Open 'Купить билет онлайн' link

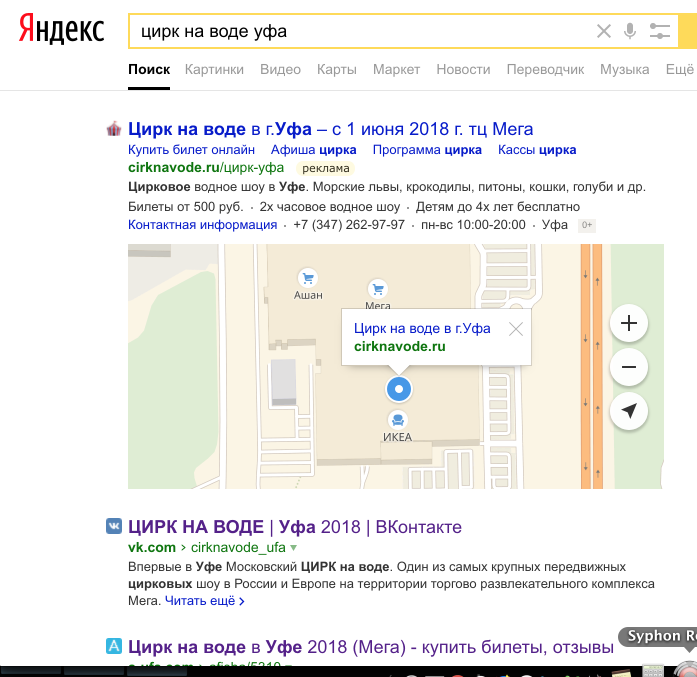191,150
